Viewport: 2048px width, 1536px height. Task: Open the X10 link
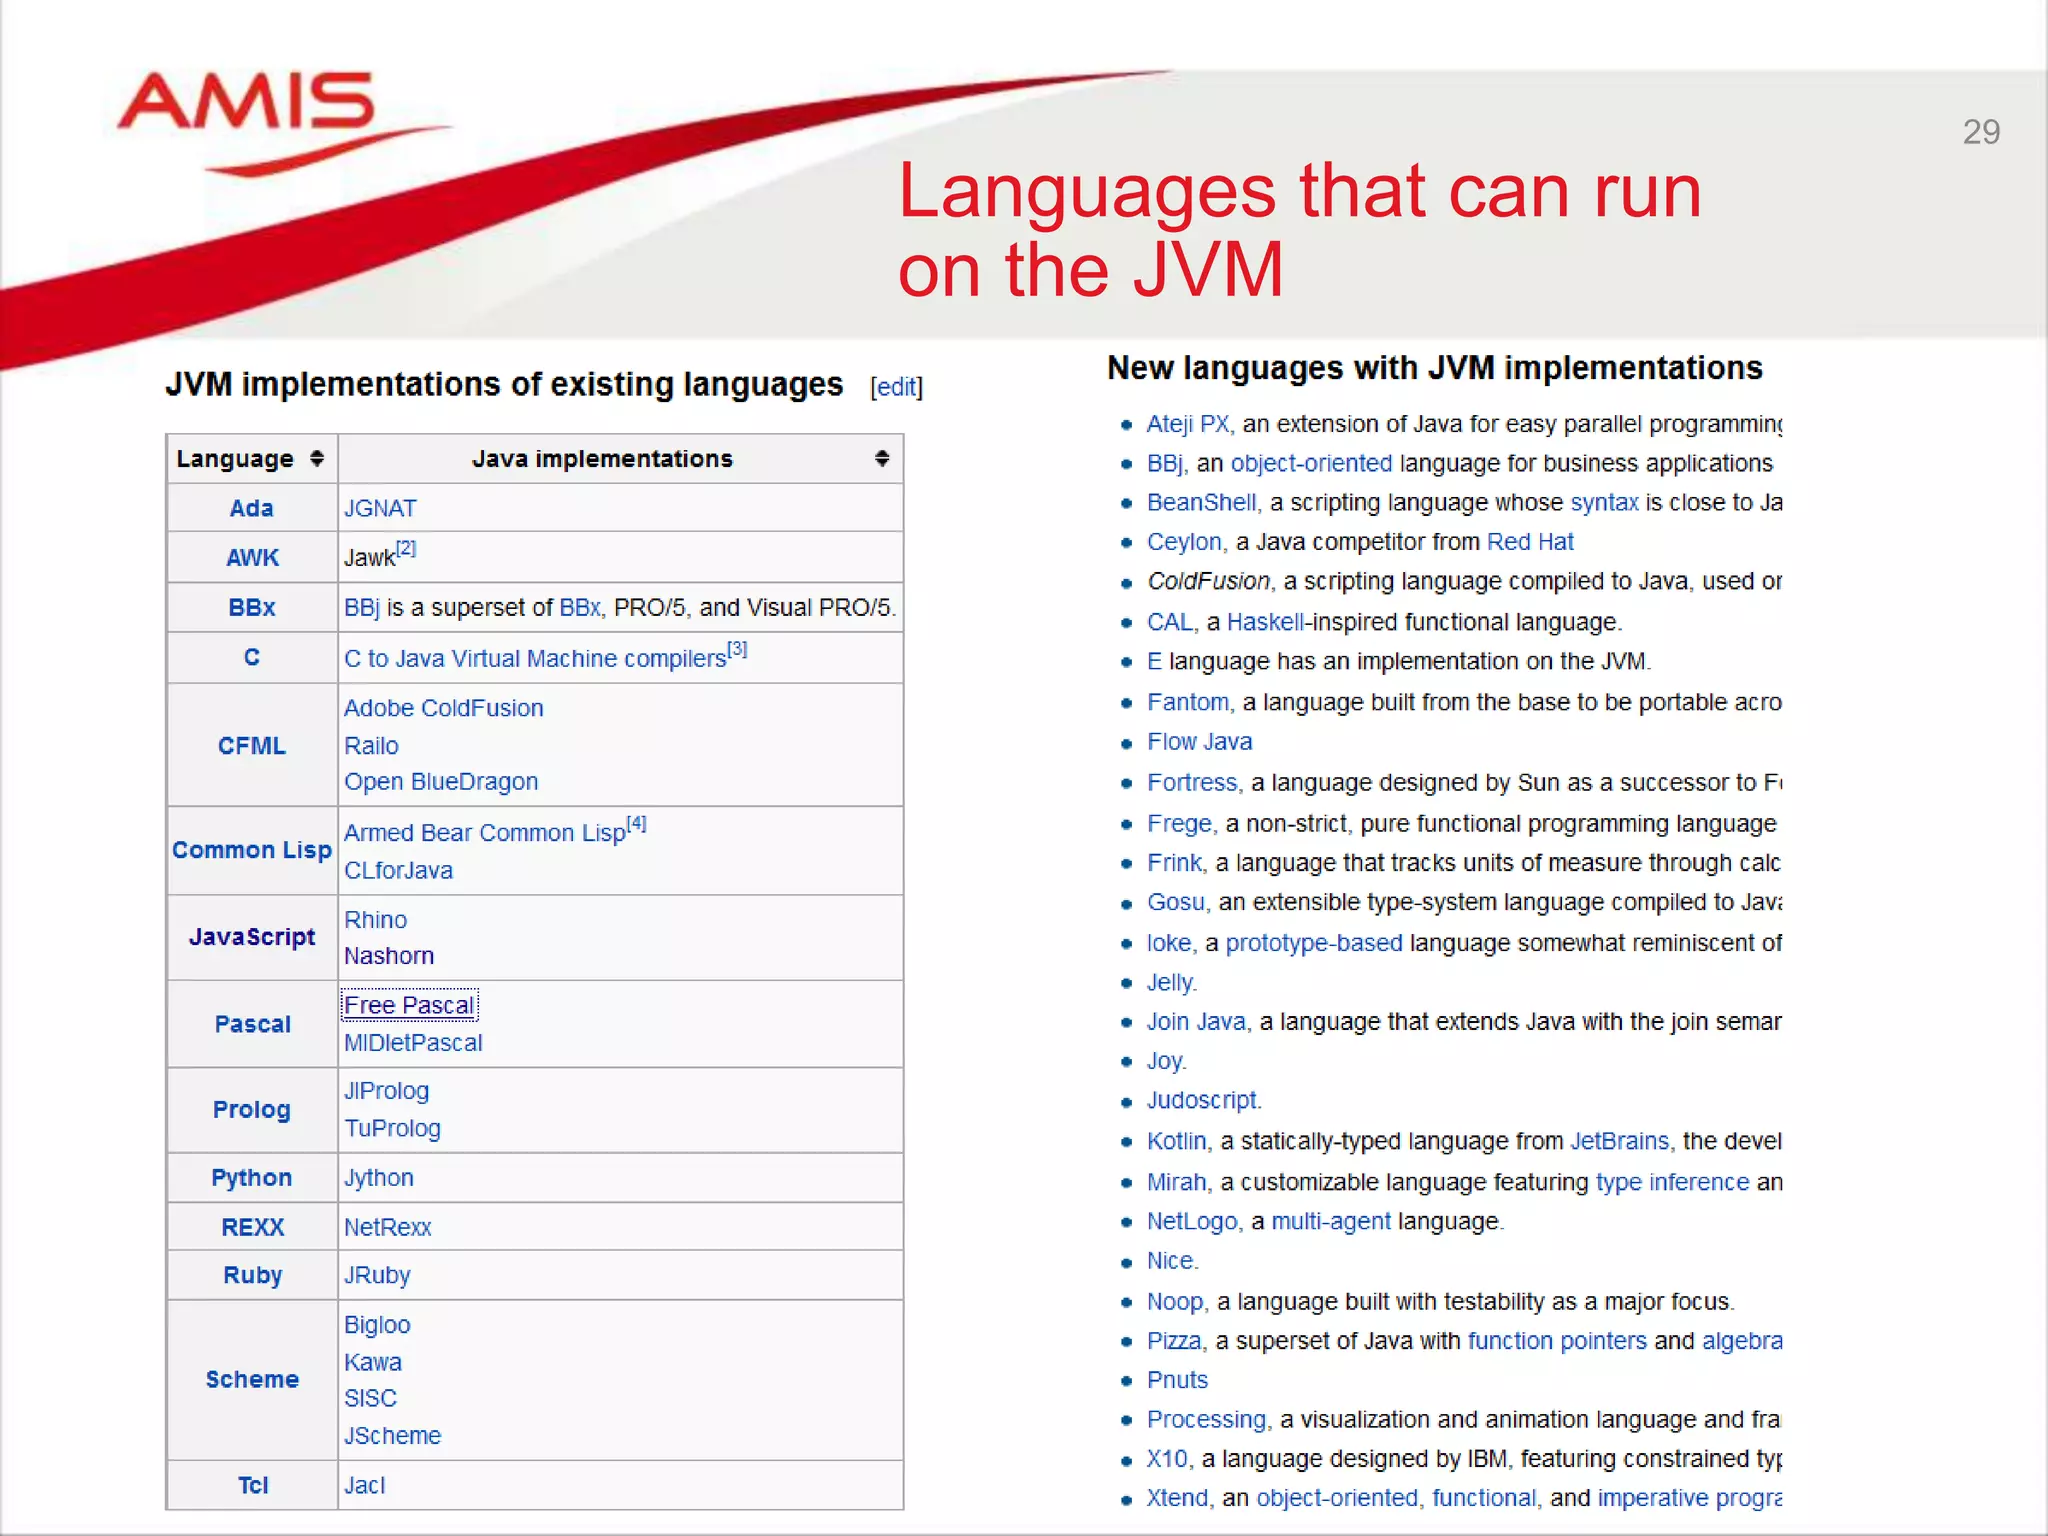coord(1167,1459)
